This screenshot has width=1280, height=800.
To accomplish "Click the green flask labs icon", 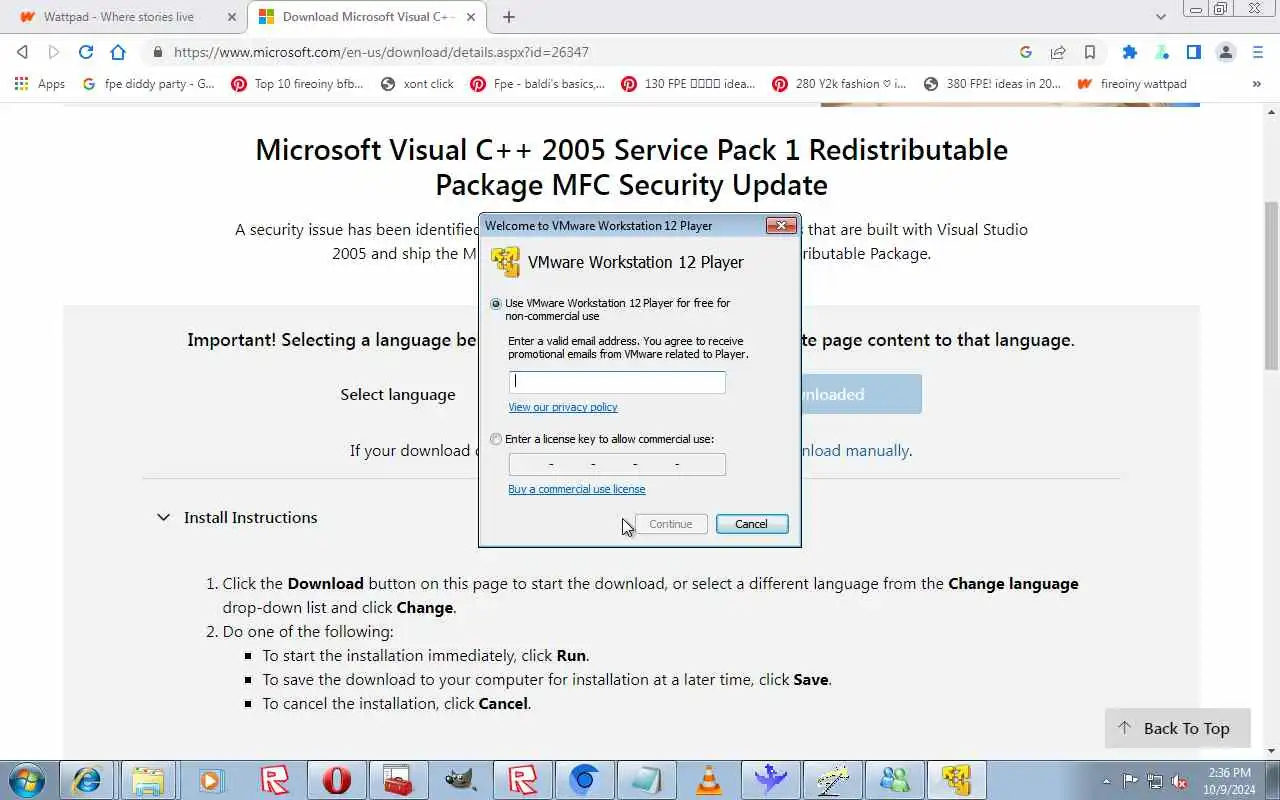I will coord(1162,52).
